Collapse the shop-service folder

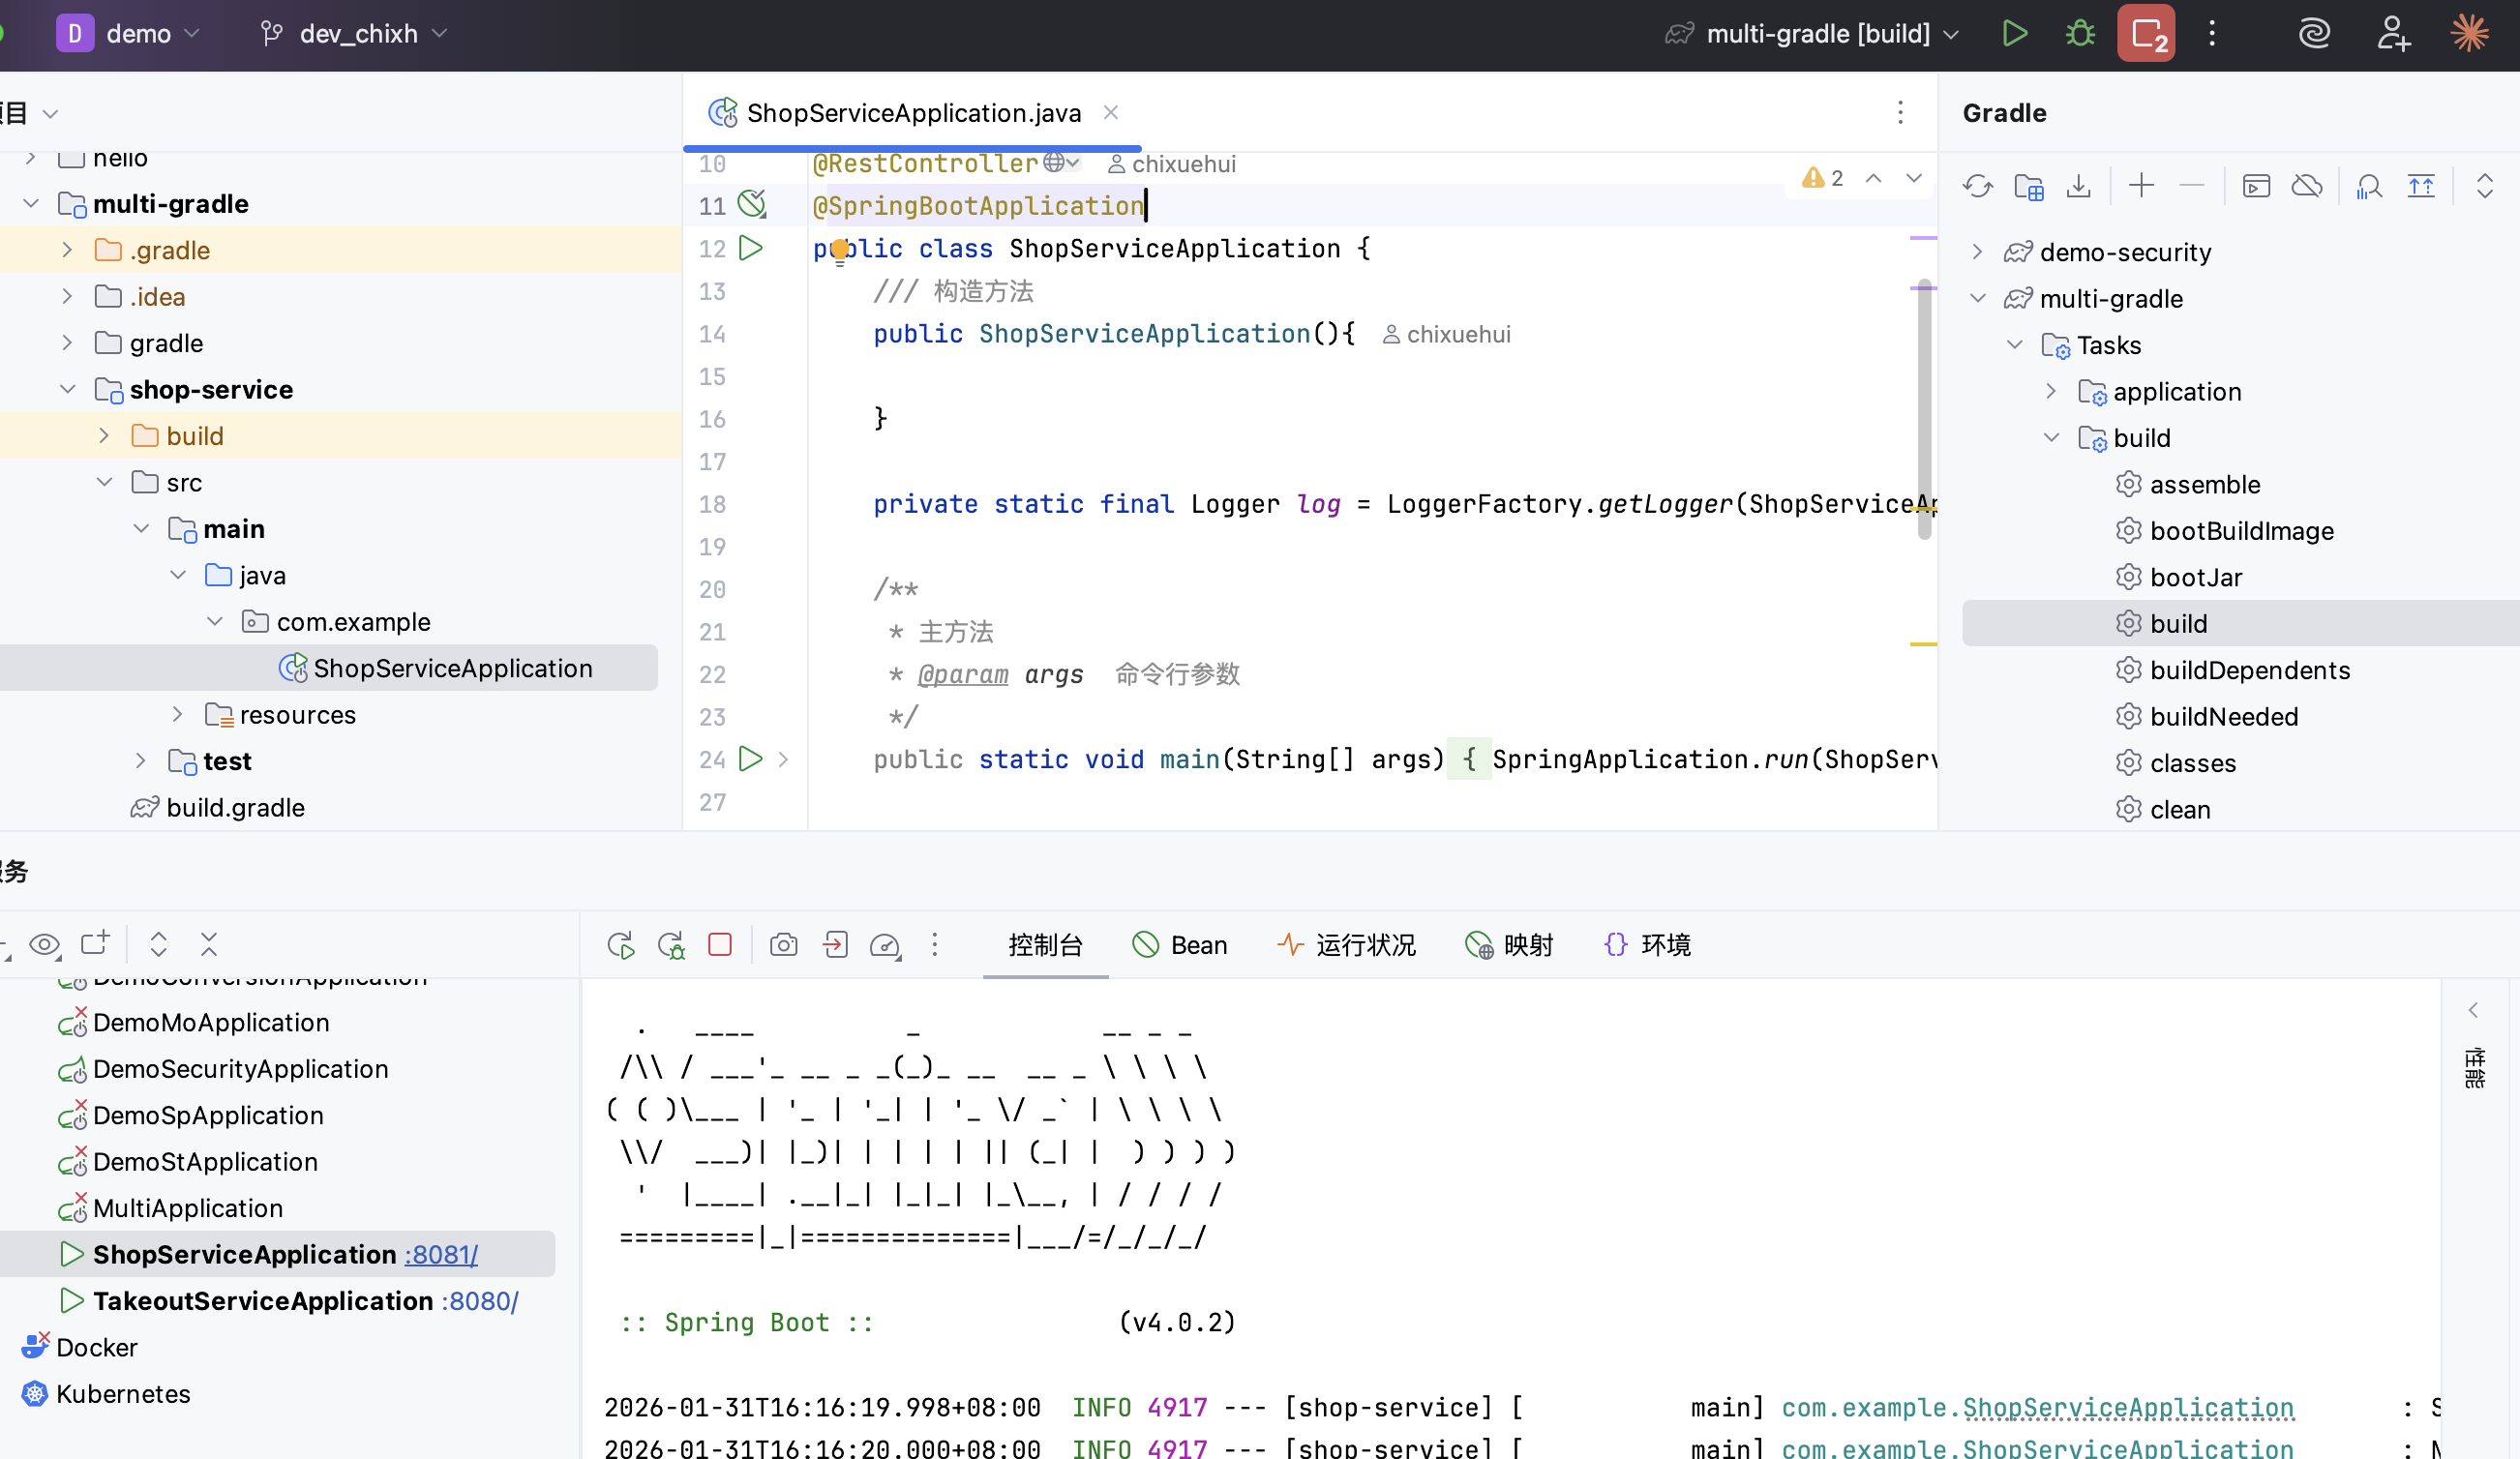click(68, 390)
